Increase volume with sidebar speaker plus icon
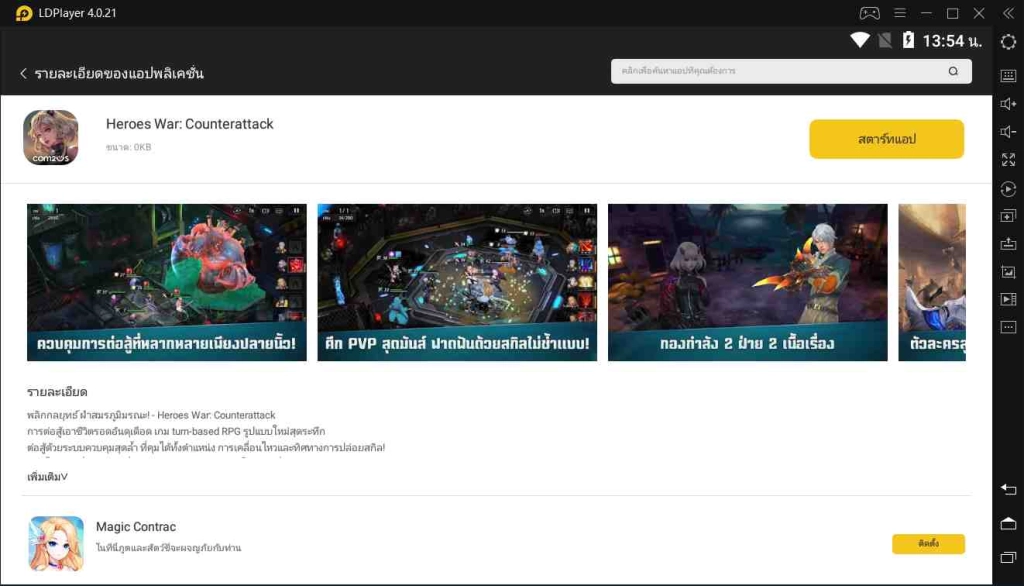 tap(1008, 104)
